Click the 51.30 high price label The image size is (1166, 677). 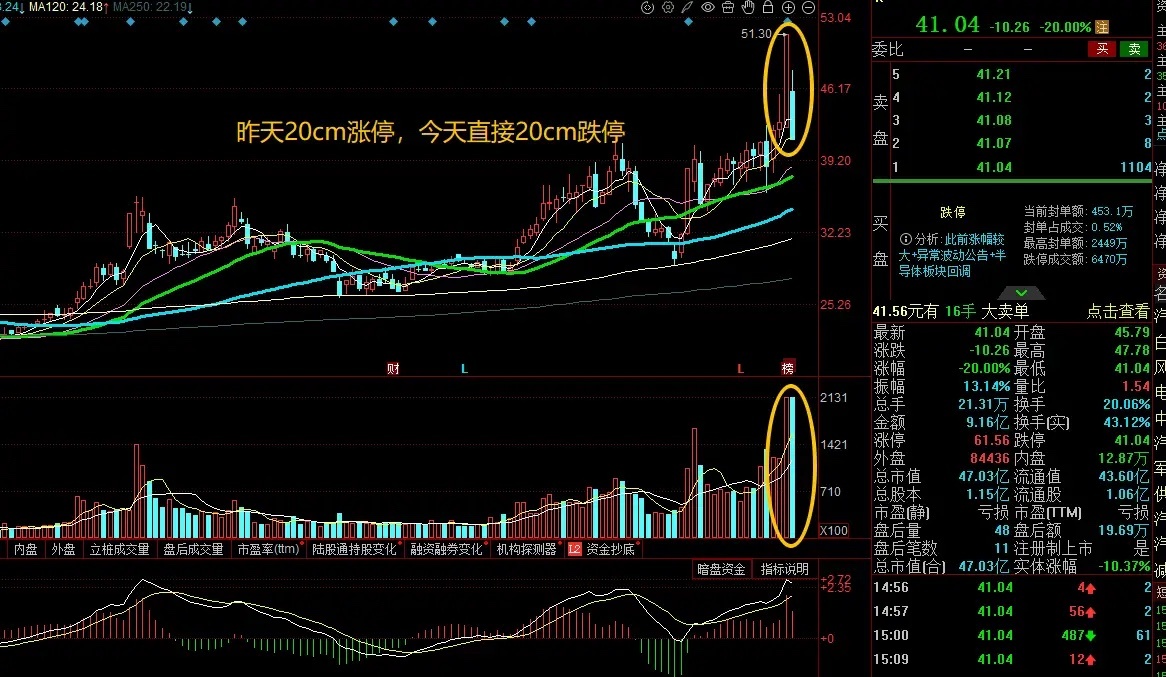[756, 33]
